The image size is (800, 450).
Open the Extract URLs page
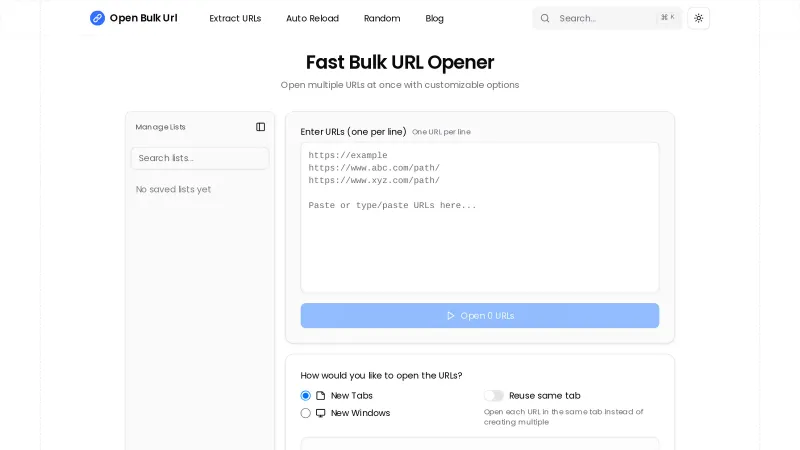click(x=235, y=18)
